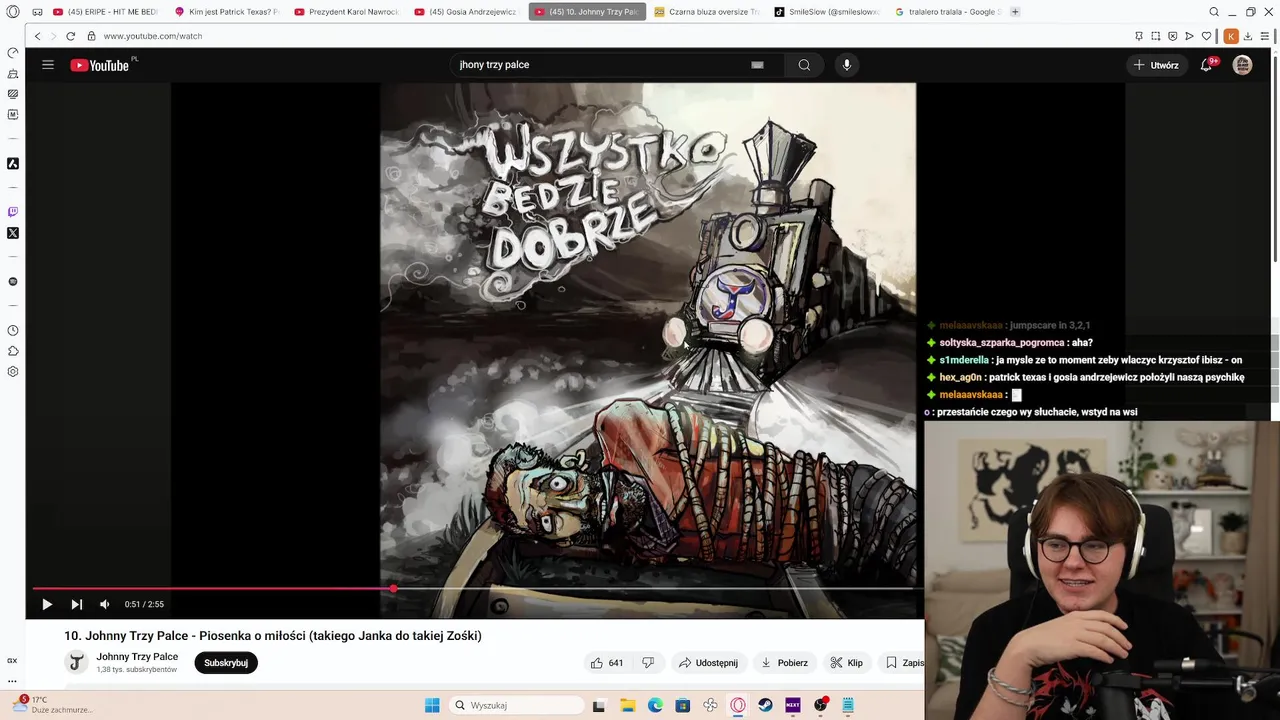The image size is (1280, 720).
Task: Open the orange K profile button
Action: (1231, 36)
